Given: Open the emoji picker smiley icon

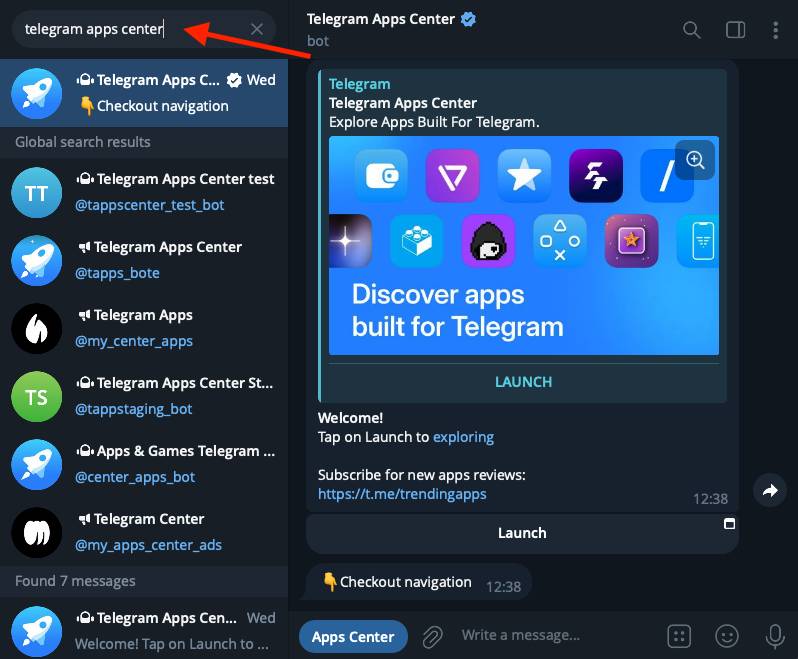Looking at the screenshot, I should click(726, 636).
